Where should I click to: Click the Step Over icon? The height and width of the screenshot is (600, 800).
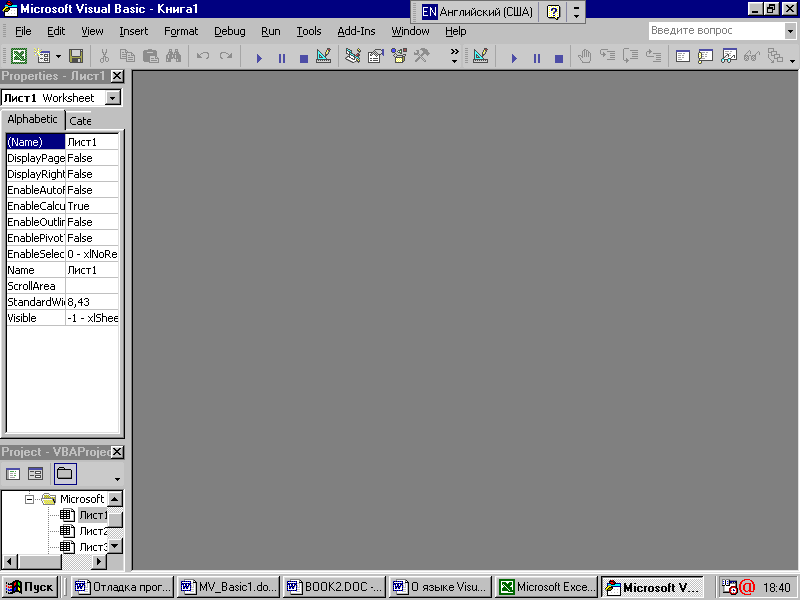631,55
